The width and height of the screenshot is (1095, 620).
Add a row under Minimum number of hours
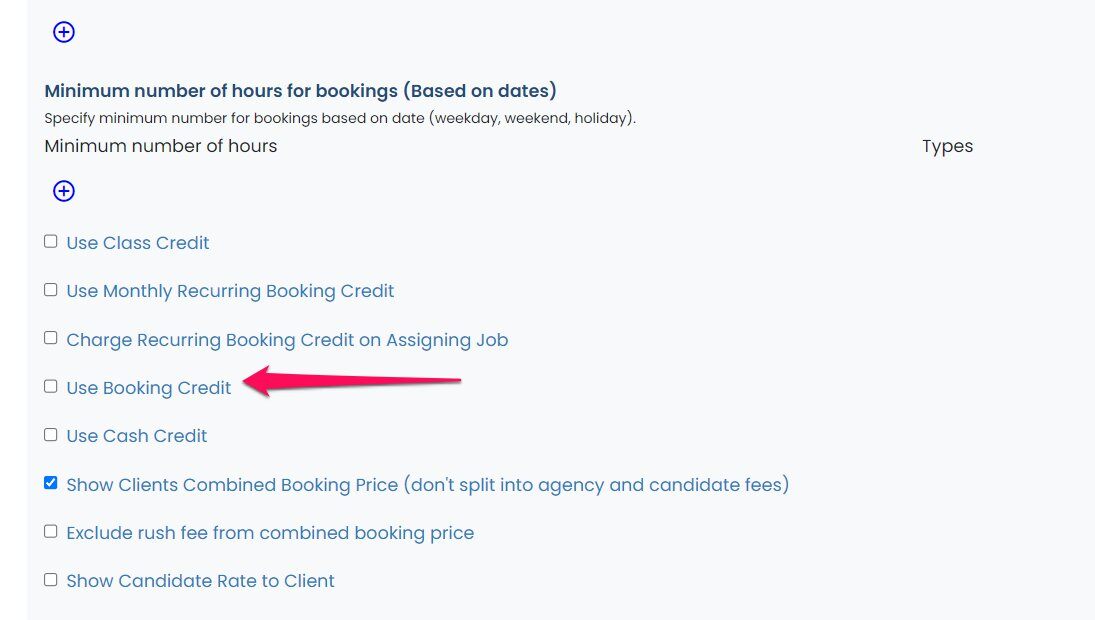click(x=64, y=191)
